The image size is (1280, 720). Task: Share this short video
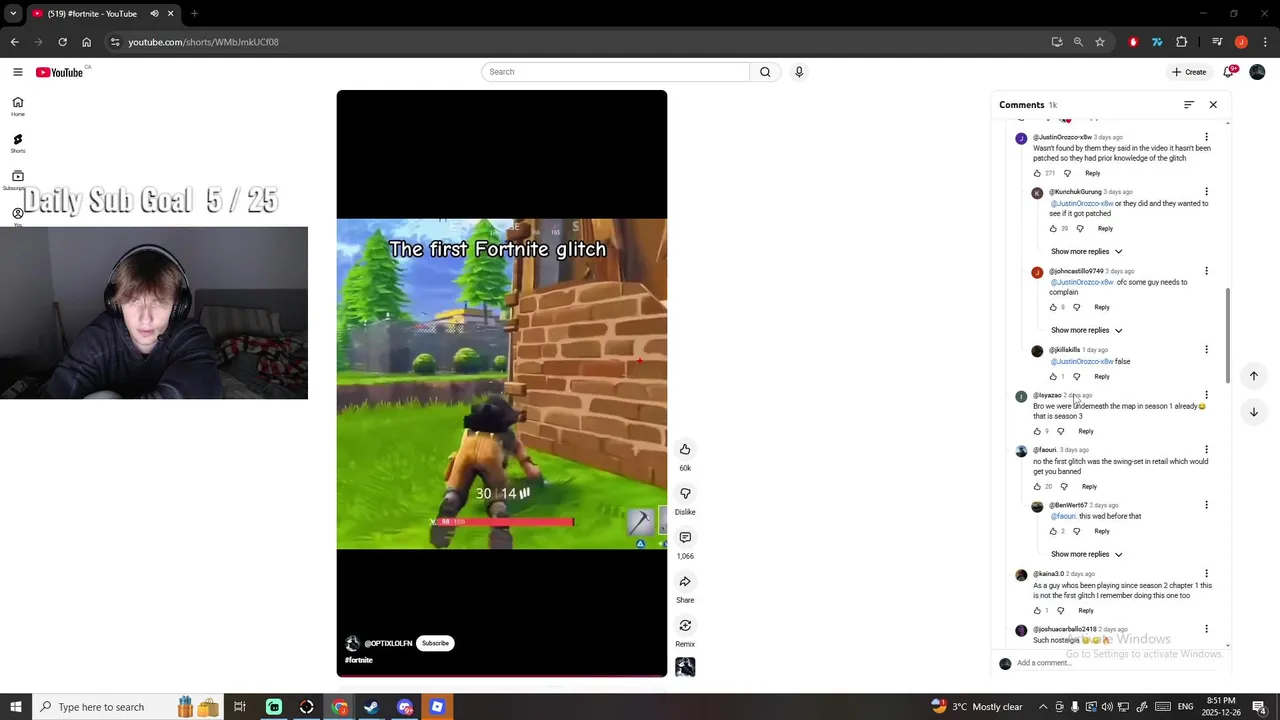[x=685, y=581]
